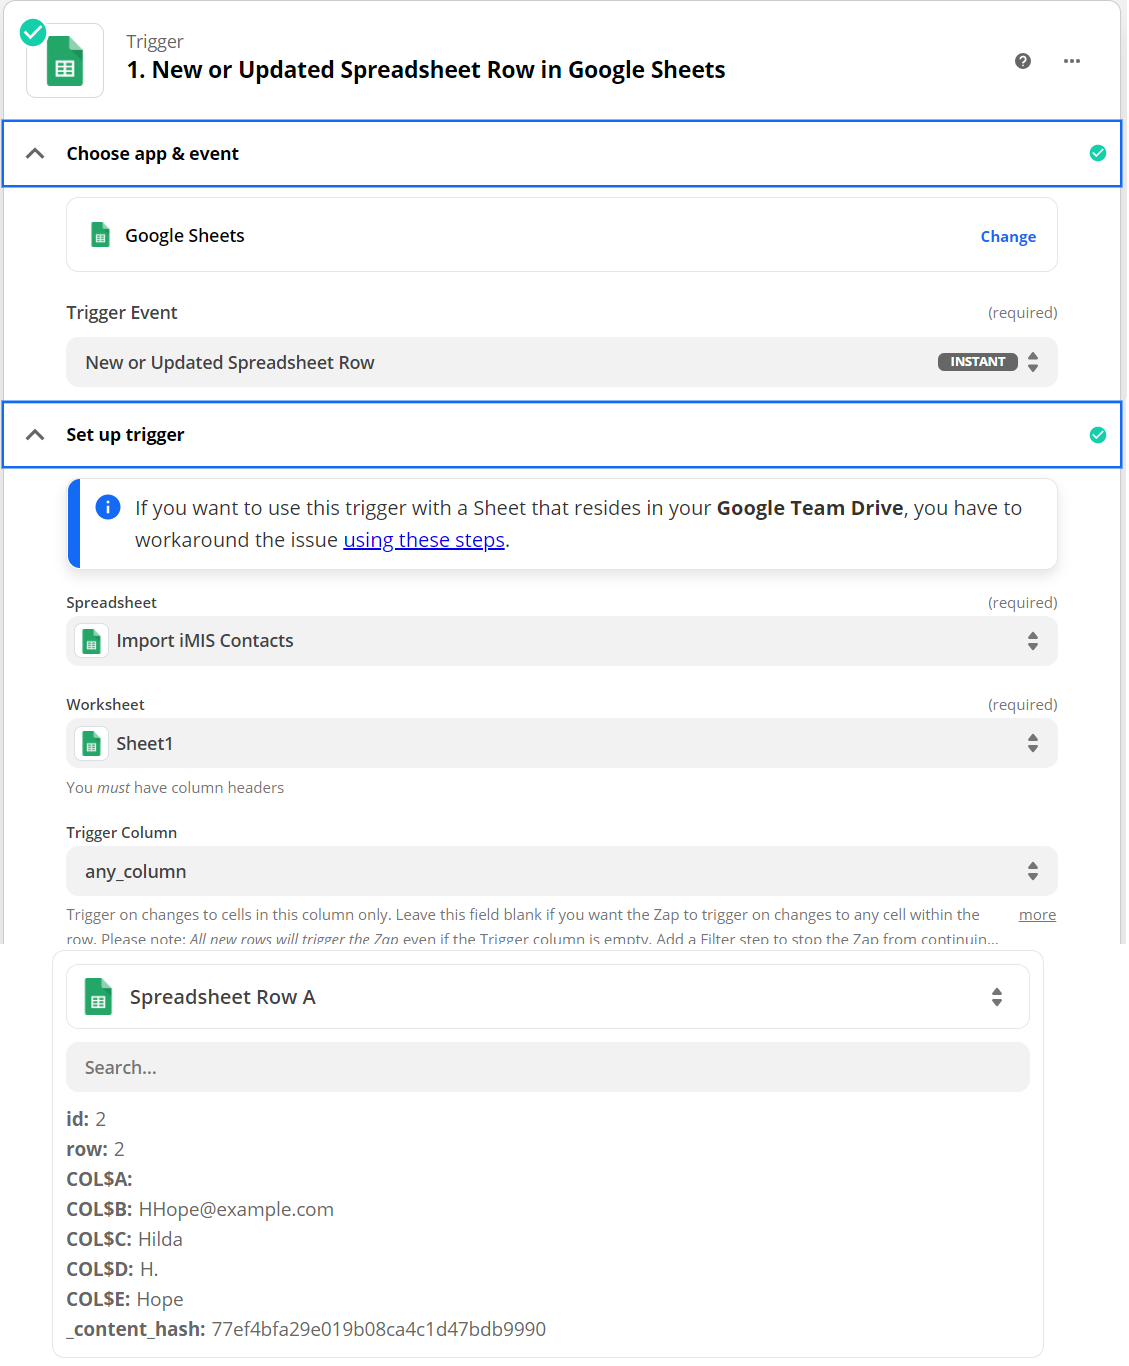Viewport: 1129px width, 1366px height.
Task: Click the sheet icon beside Sheet1
Action: point(91,744)
